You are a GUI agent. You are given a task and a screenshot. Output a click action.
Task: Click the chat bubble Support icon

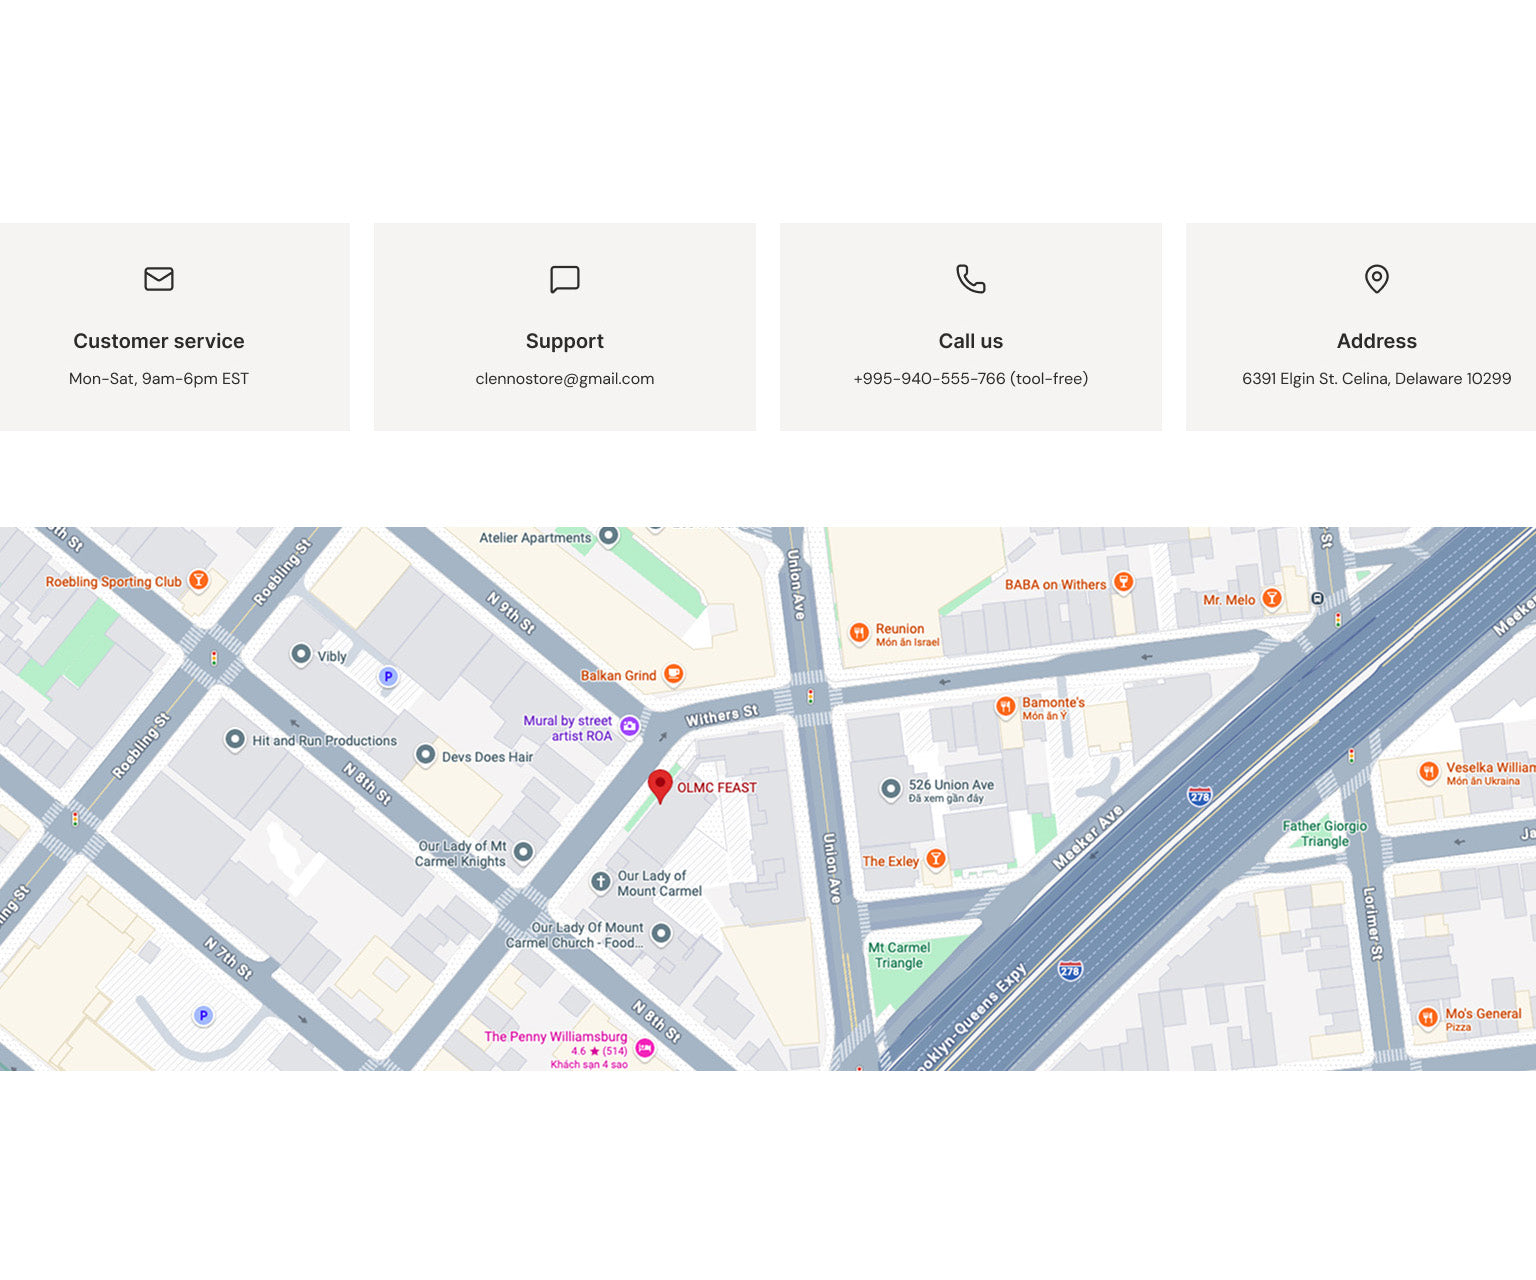coord(565,279)
